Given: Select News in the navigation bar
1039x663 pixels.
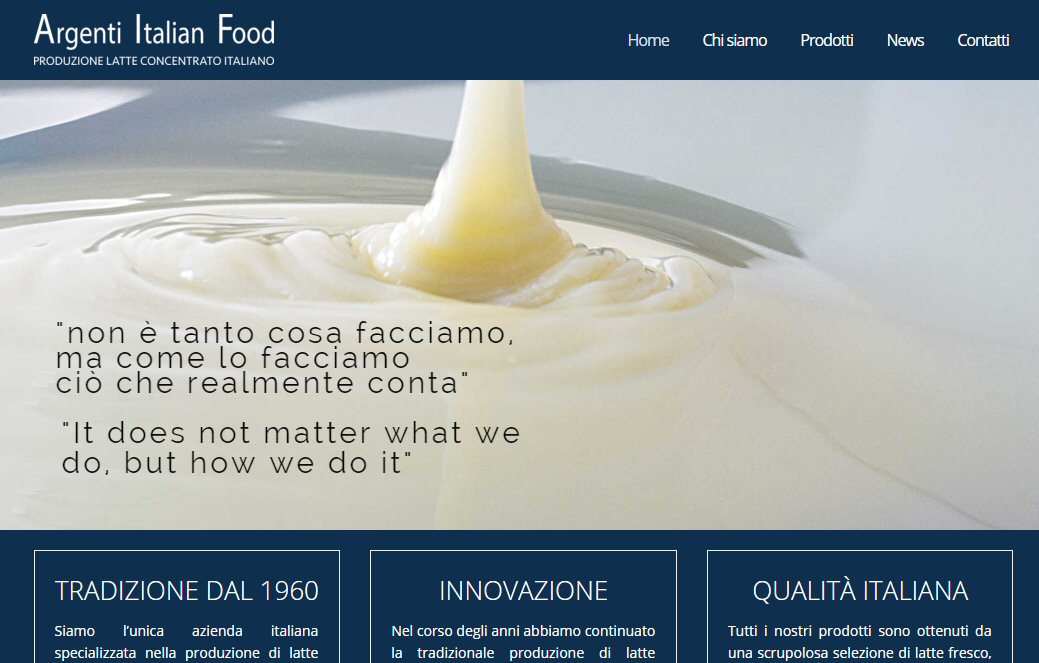Looking at the screenshot, I should point(905,40).
